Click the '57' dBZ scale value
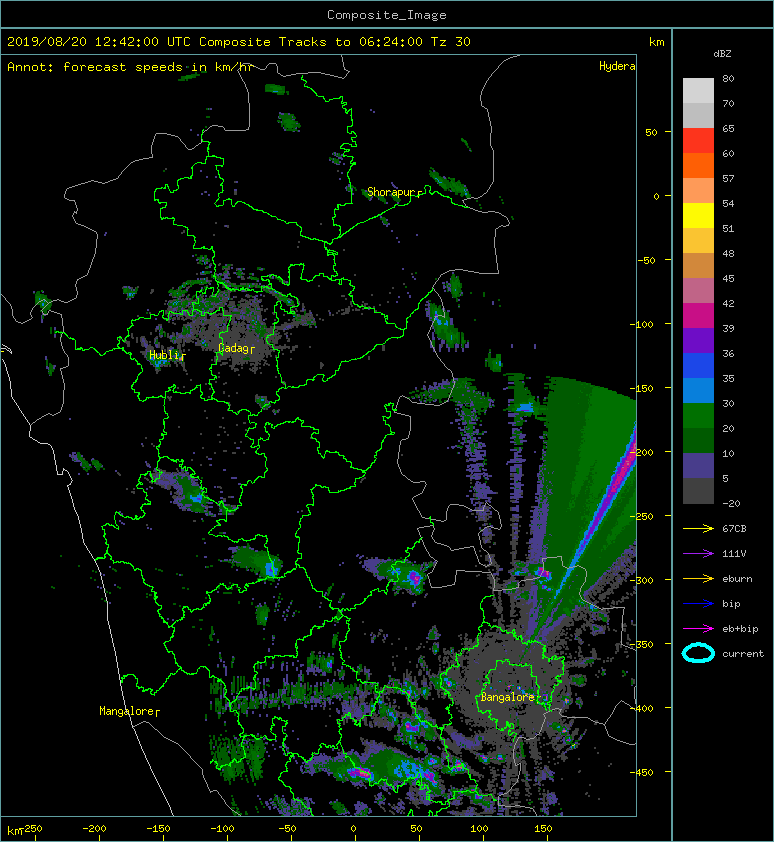774x842 pixels. [x=728, y=178]
